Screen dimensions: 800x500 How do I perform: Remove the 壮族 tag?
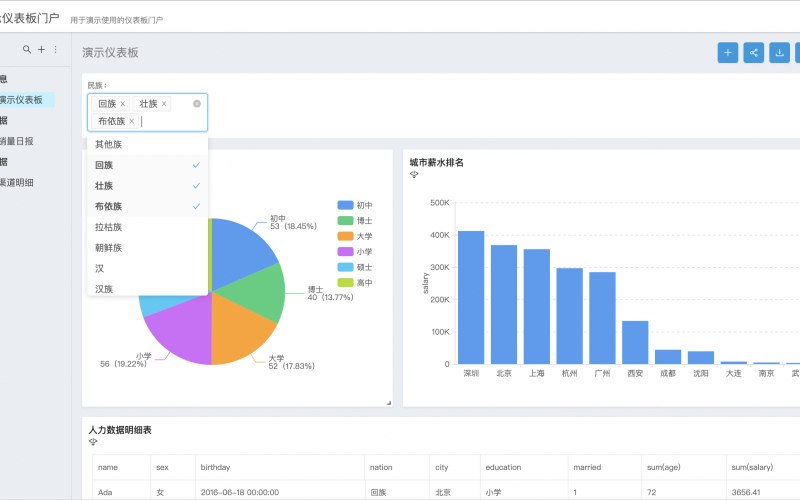click(164, 104)
